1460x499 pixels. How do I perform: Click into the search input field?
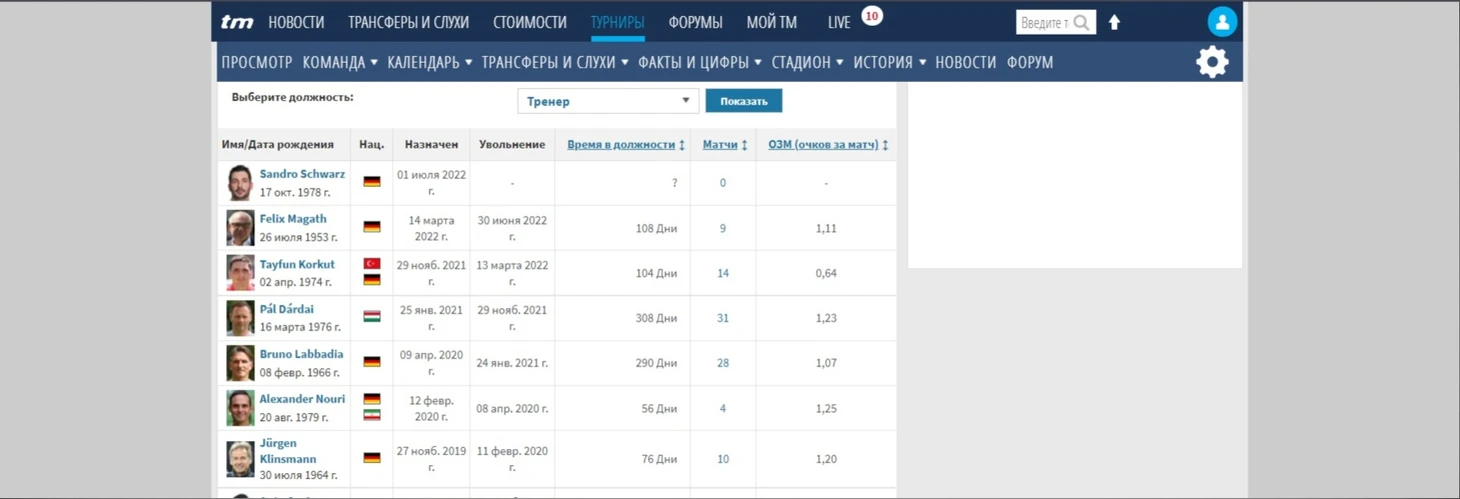[1044, 22]
